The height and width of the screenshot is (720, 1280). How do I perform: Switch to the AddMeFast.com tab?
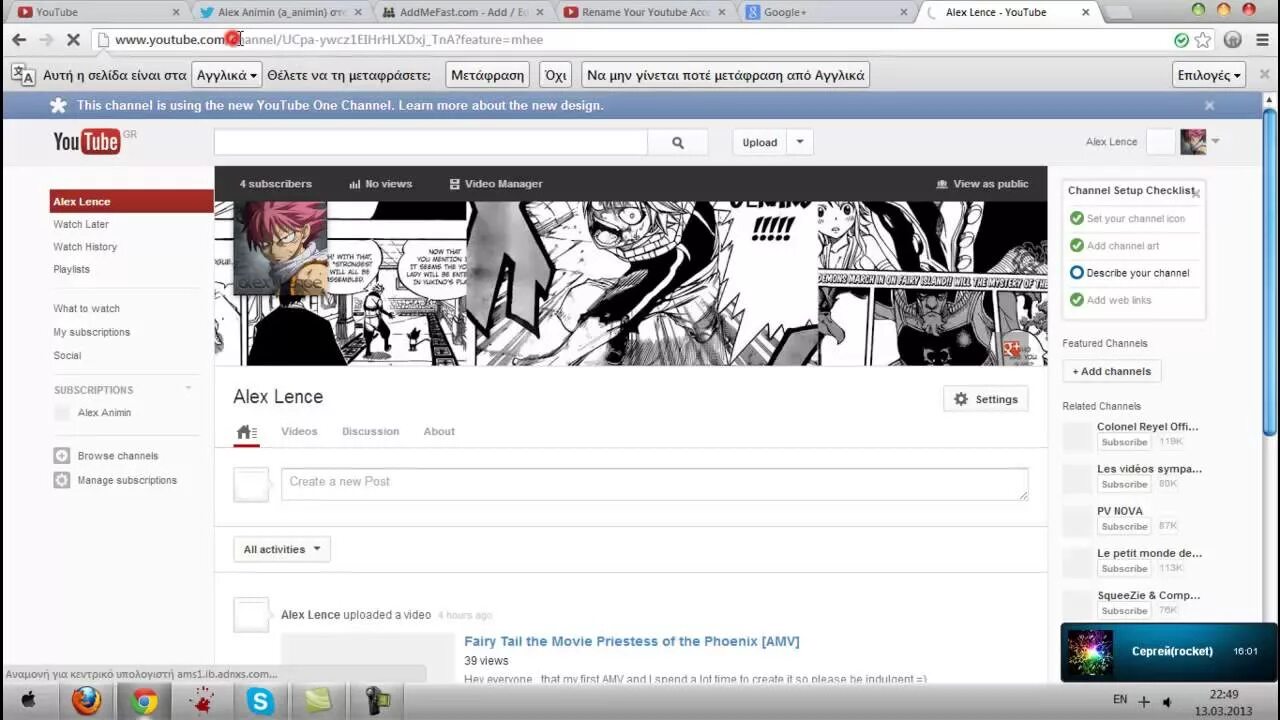tap(462, 12)
